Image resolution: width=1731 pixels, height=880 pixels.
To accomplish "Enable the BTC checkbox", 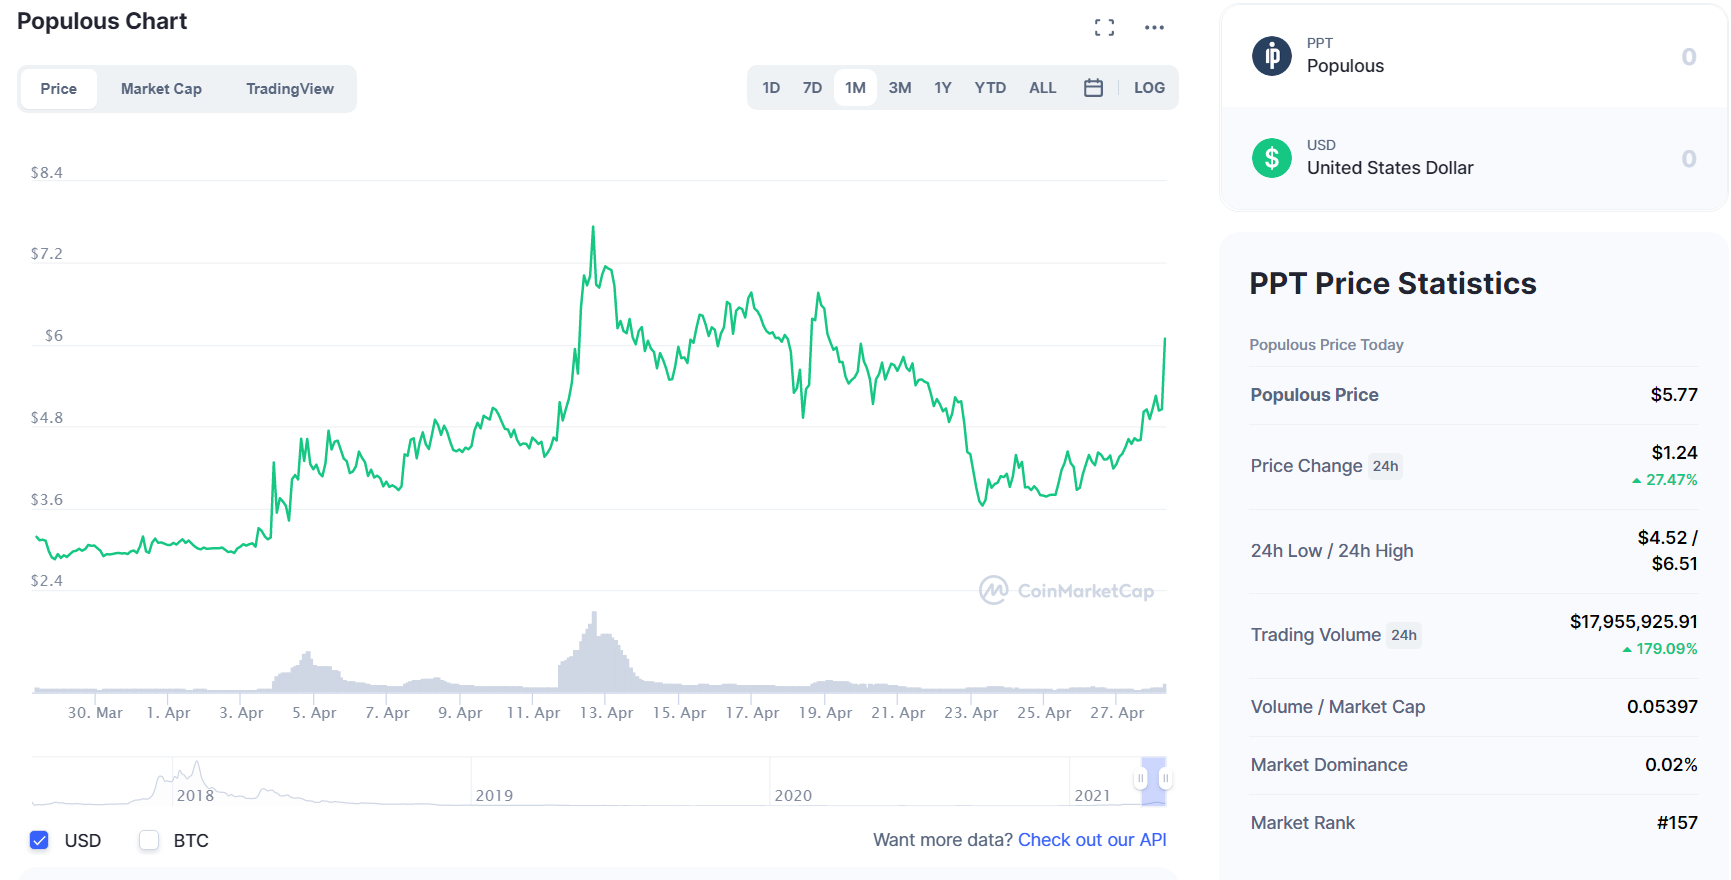I will click(x=149, y=840).
